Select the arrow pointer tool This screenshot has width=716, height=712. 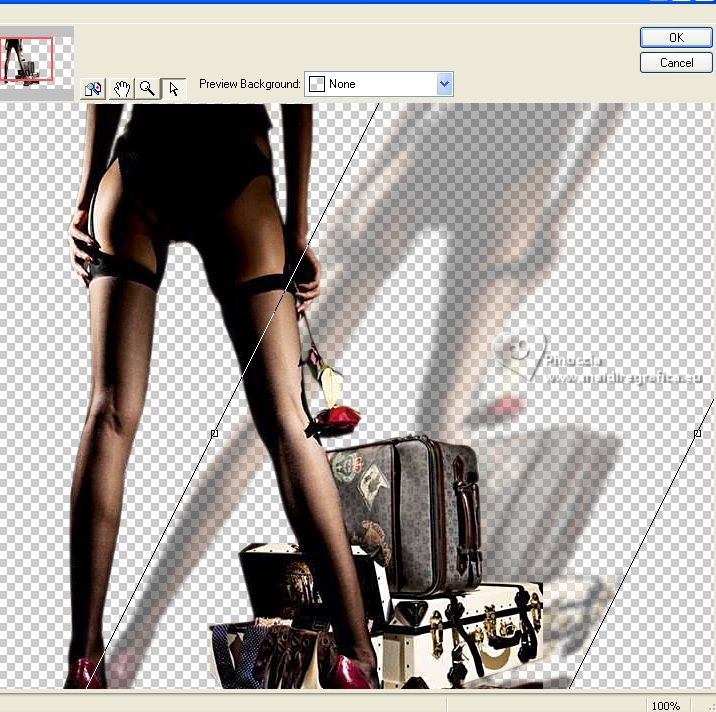[x=174, y=88]
